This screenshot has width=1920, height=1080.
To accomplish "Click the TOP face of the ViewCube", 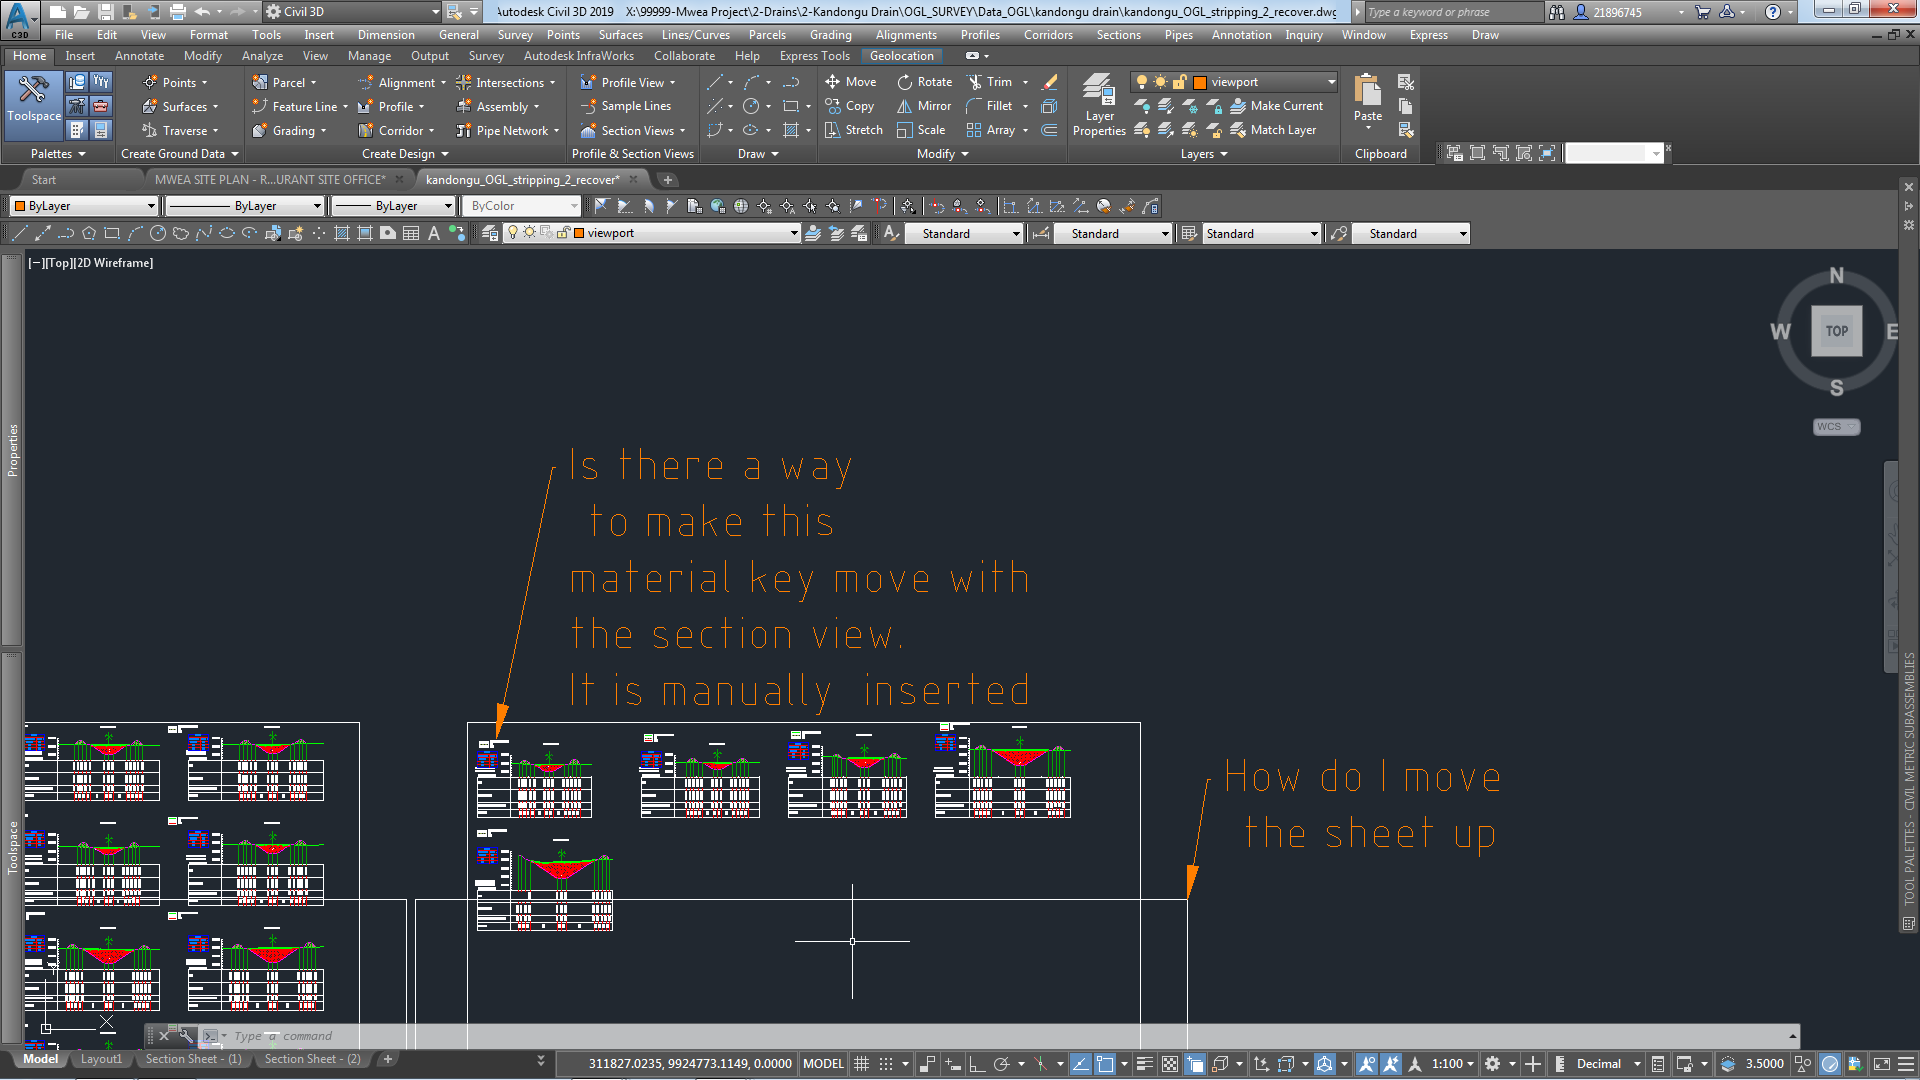I will coord(1837,331).
